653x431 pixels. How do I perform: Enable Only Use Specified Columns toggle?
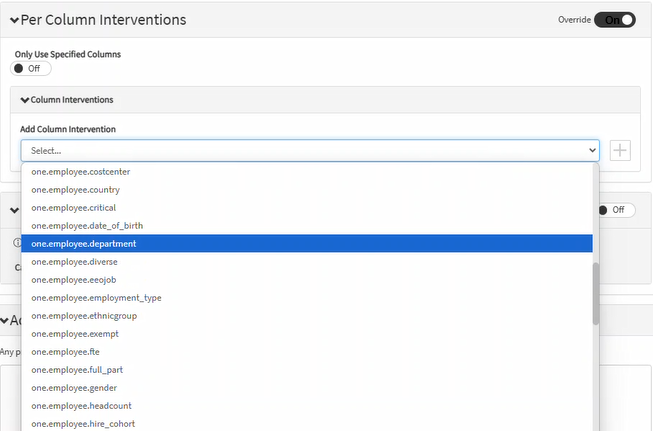point(30,68)
